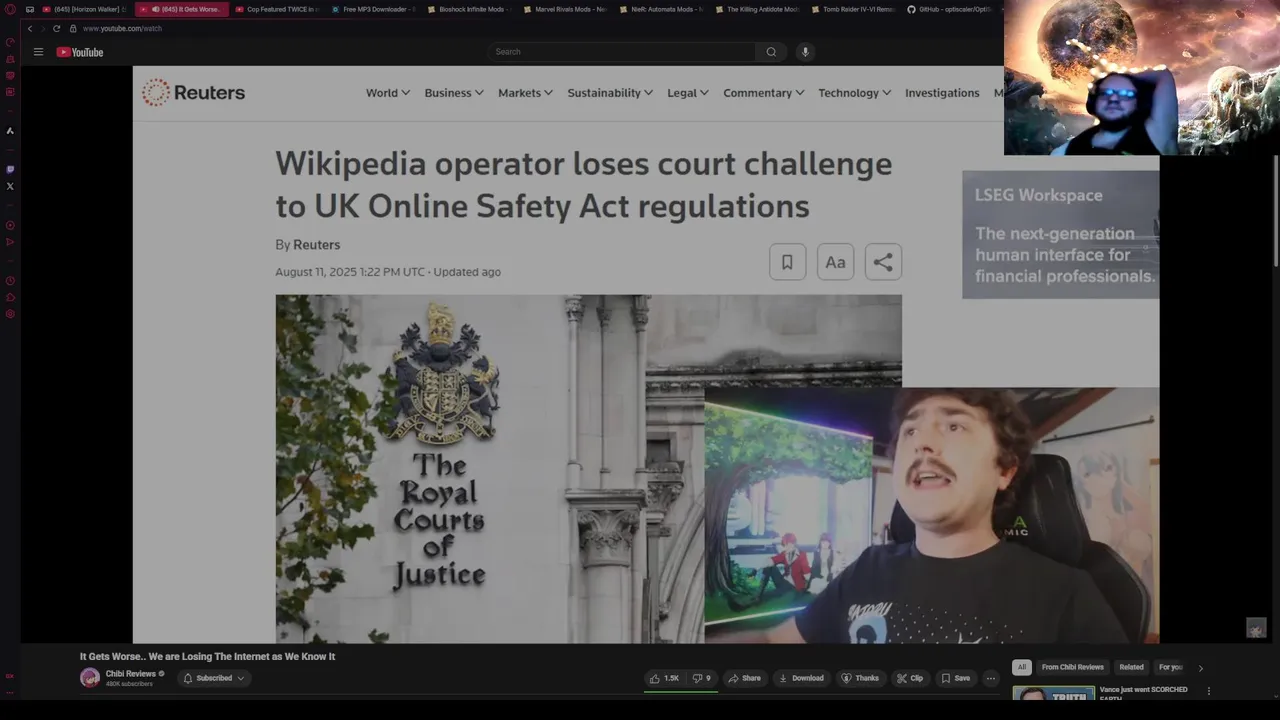Switch to The Killing Antidote Mods tab
This screenshot has width=1280, height=720.
click(757, 9)
